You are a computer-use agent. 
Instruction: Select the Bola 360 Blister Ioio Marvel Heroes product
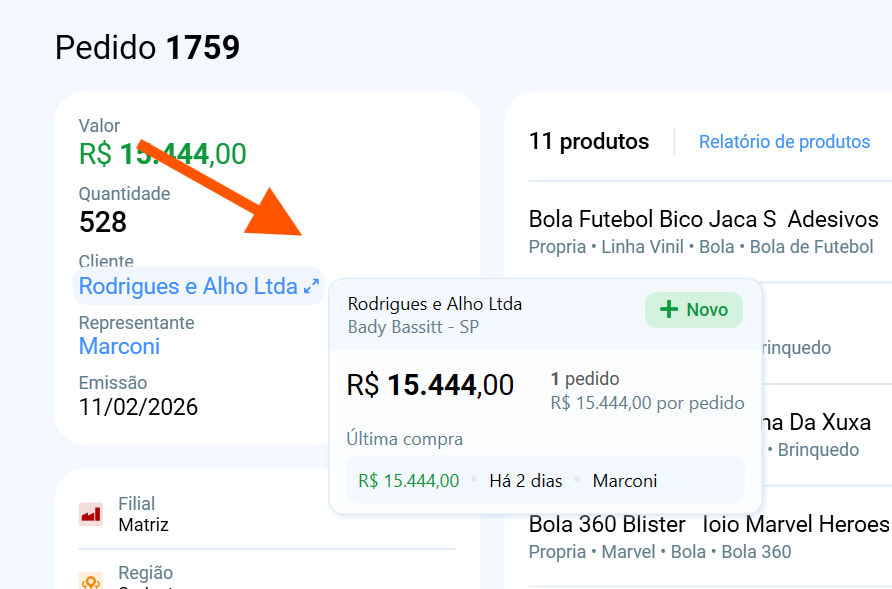(708, 524)
